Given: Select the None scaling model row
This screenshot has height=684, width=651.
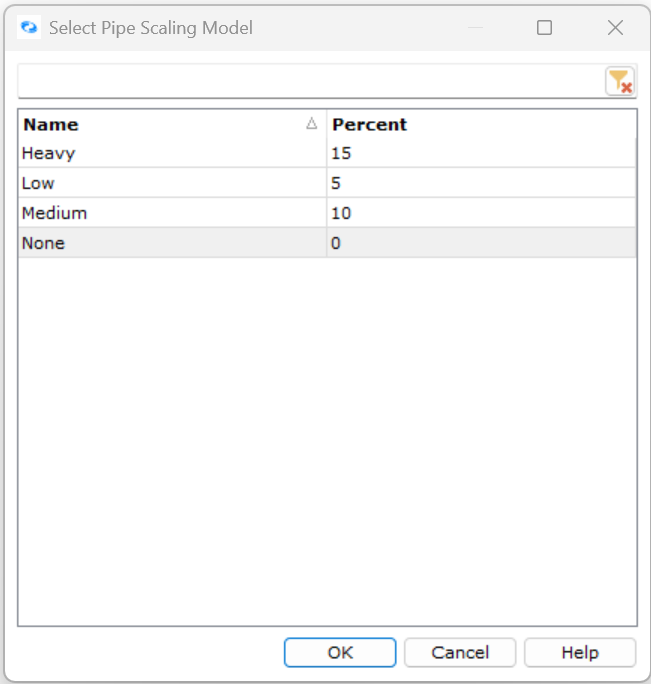Looking at the screenshot, I should tap(327, 243).
